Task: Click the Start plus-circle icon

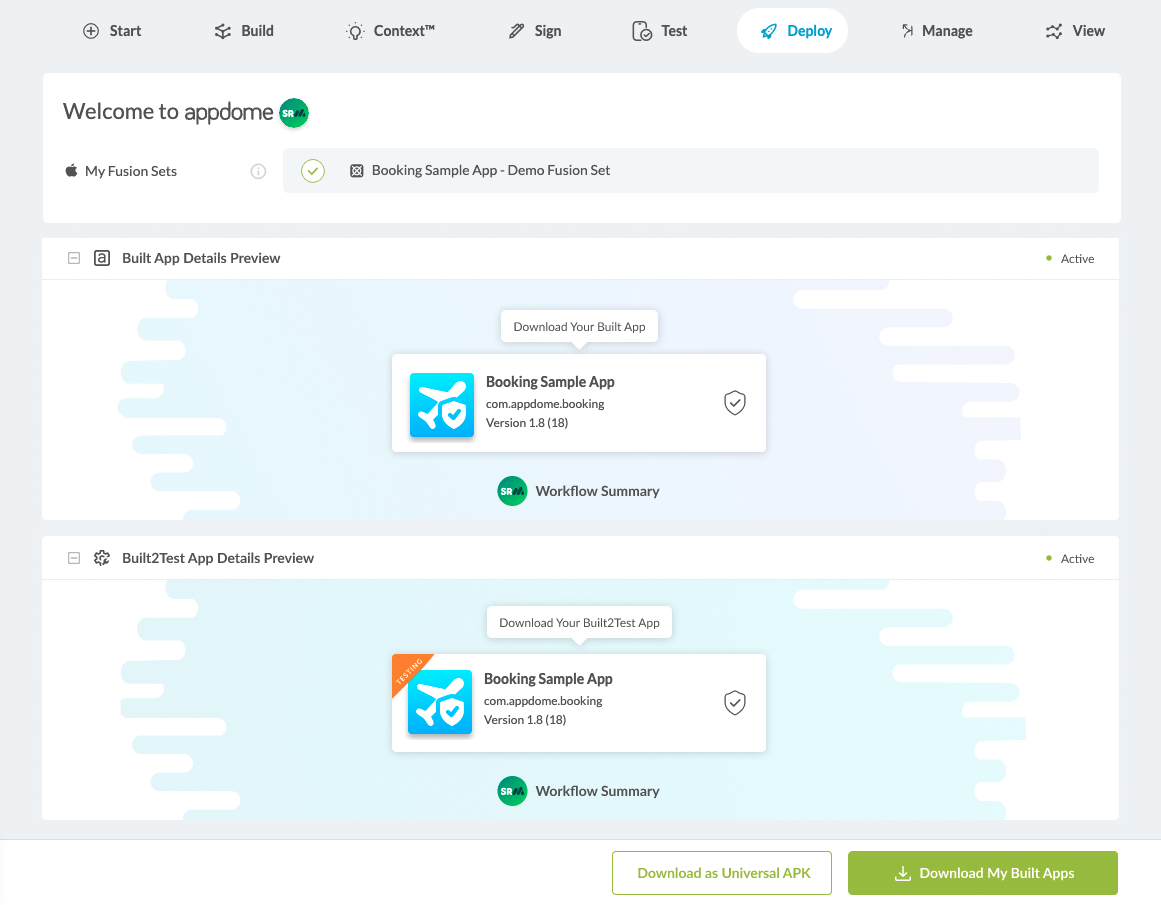Action: pyautogui.click(x=91, y=31)
